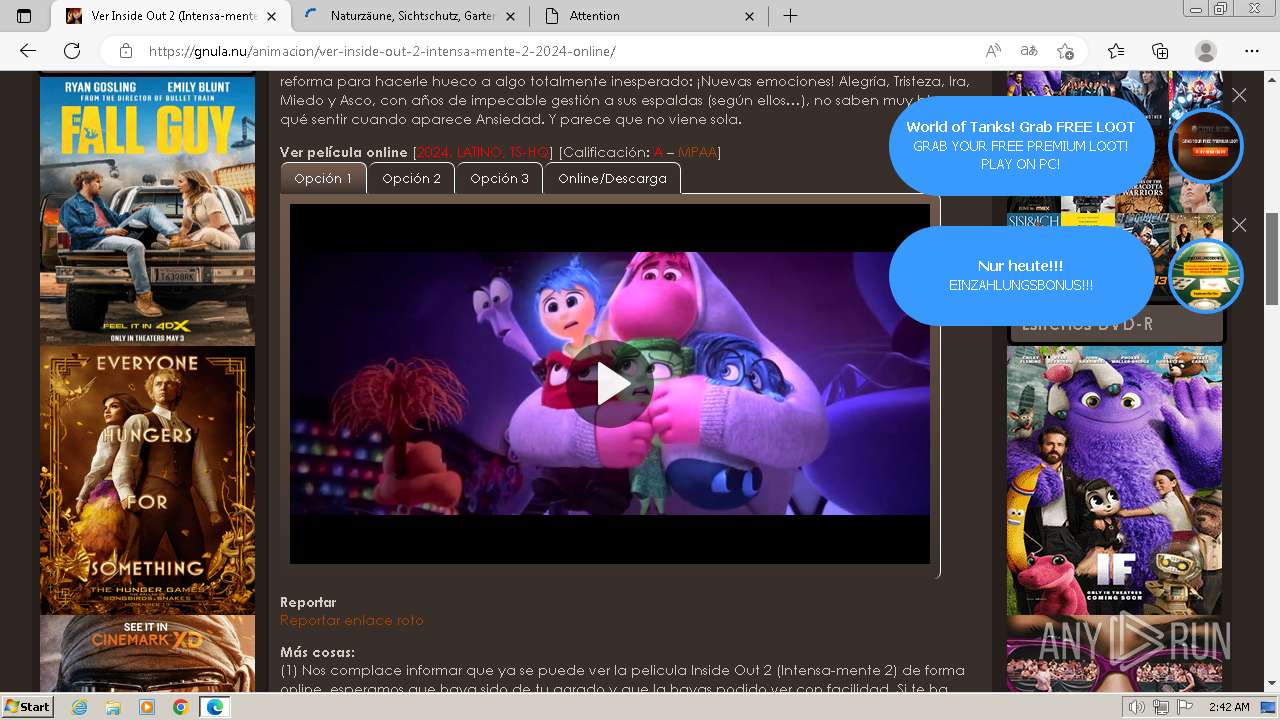Viewport: 1280px width, 720px height.
Task: Open the Edge tab actions menu
Action: coord(24,16)
